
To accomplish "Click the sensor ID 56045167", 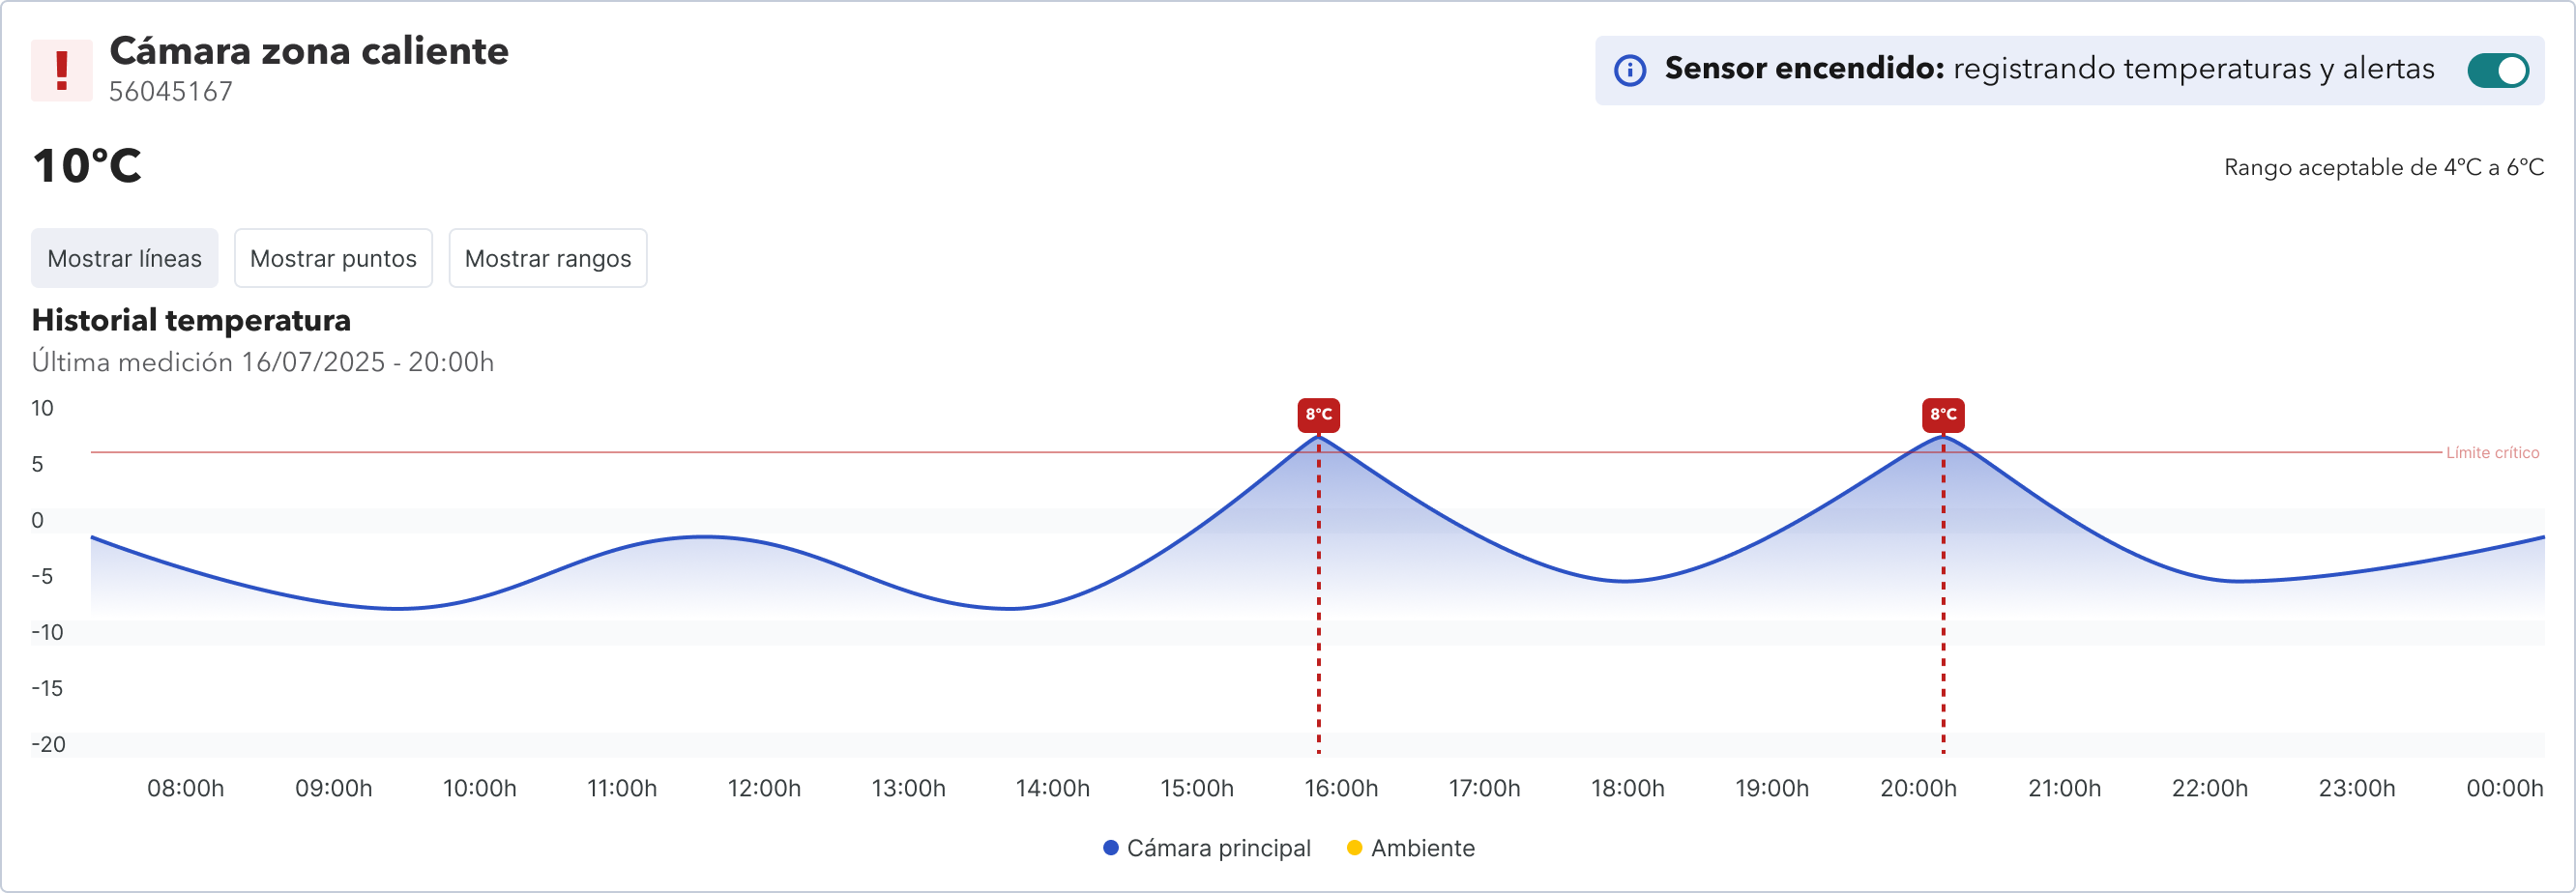I will 171,92.
